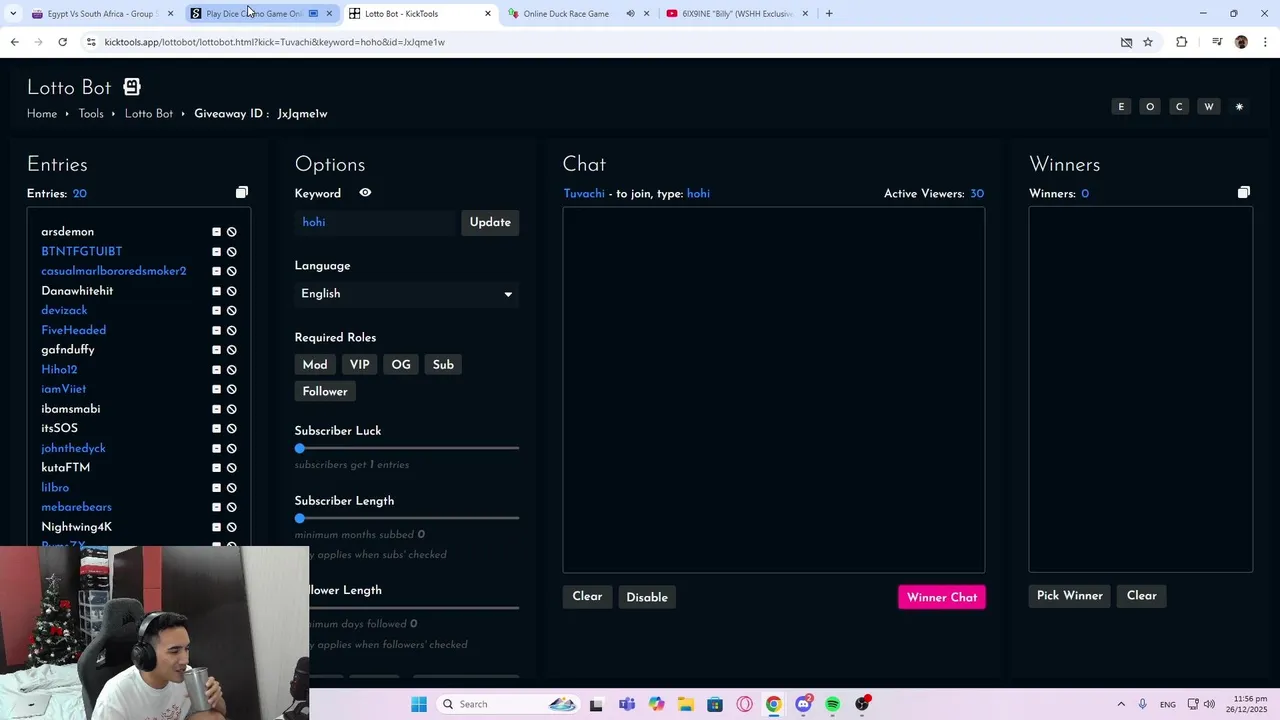Open Discord from the taskbar

pos(803,704)
